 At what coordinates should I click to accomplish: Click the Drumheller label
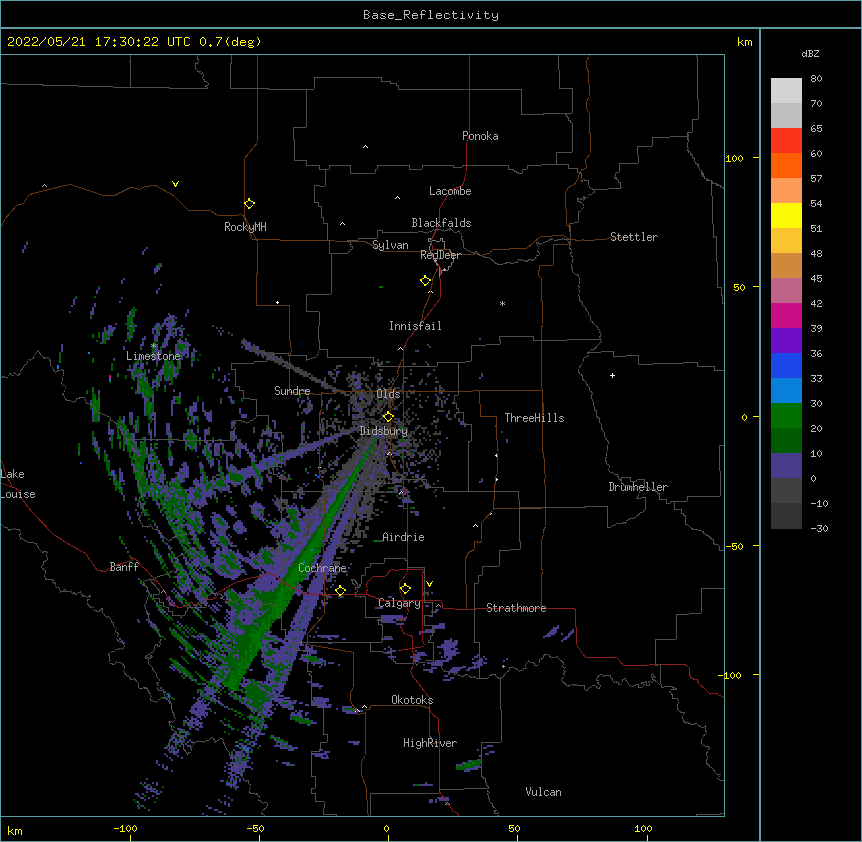pos(638,487)
